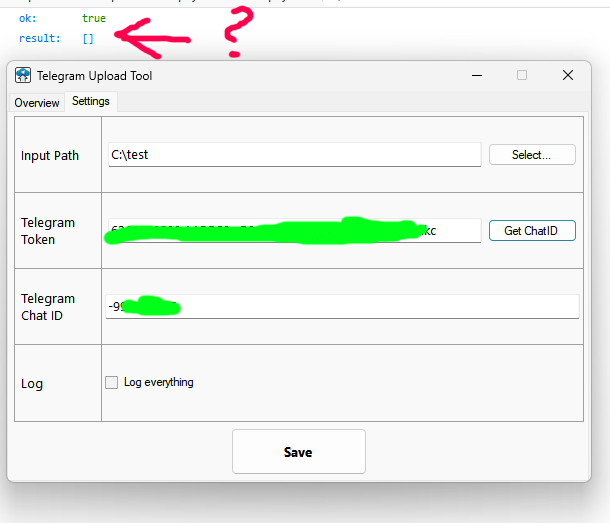This screenshot has height=523, width=610.
Task: Click the green "true" value
Action: (94, 18)
